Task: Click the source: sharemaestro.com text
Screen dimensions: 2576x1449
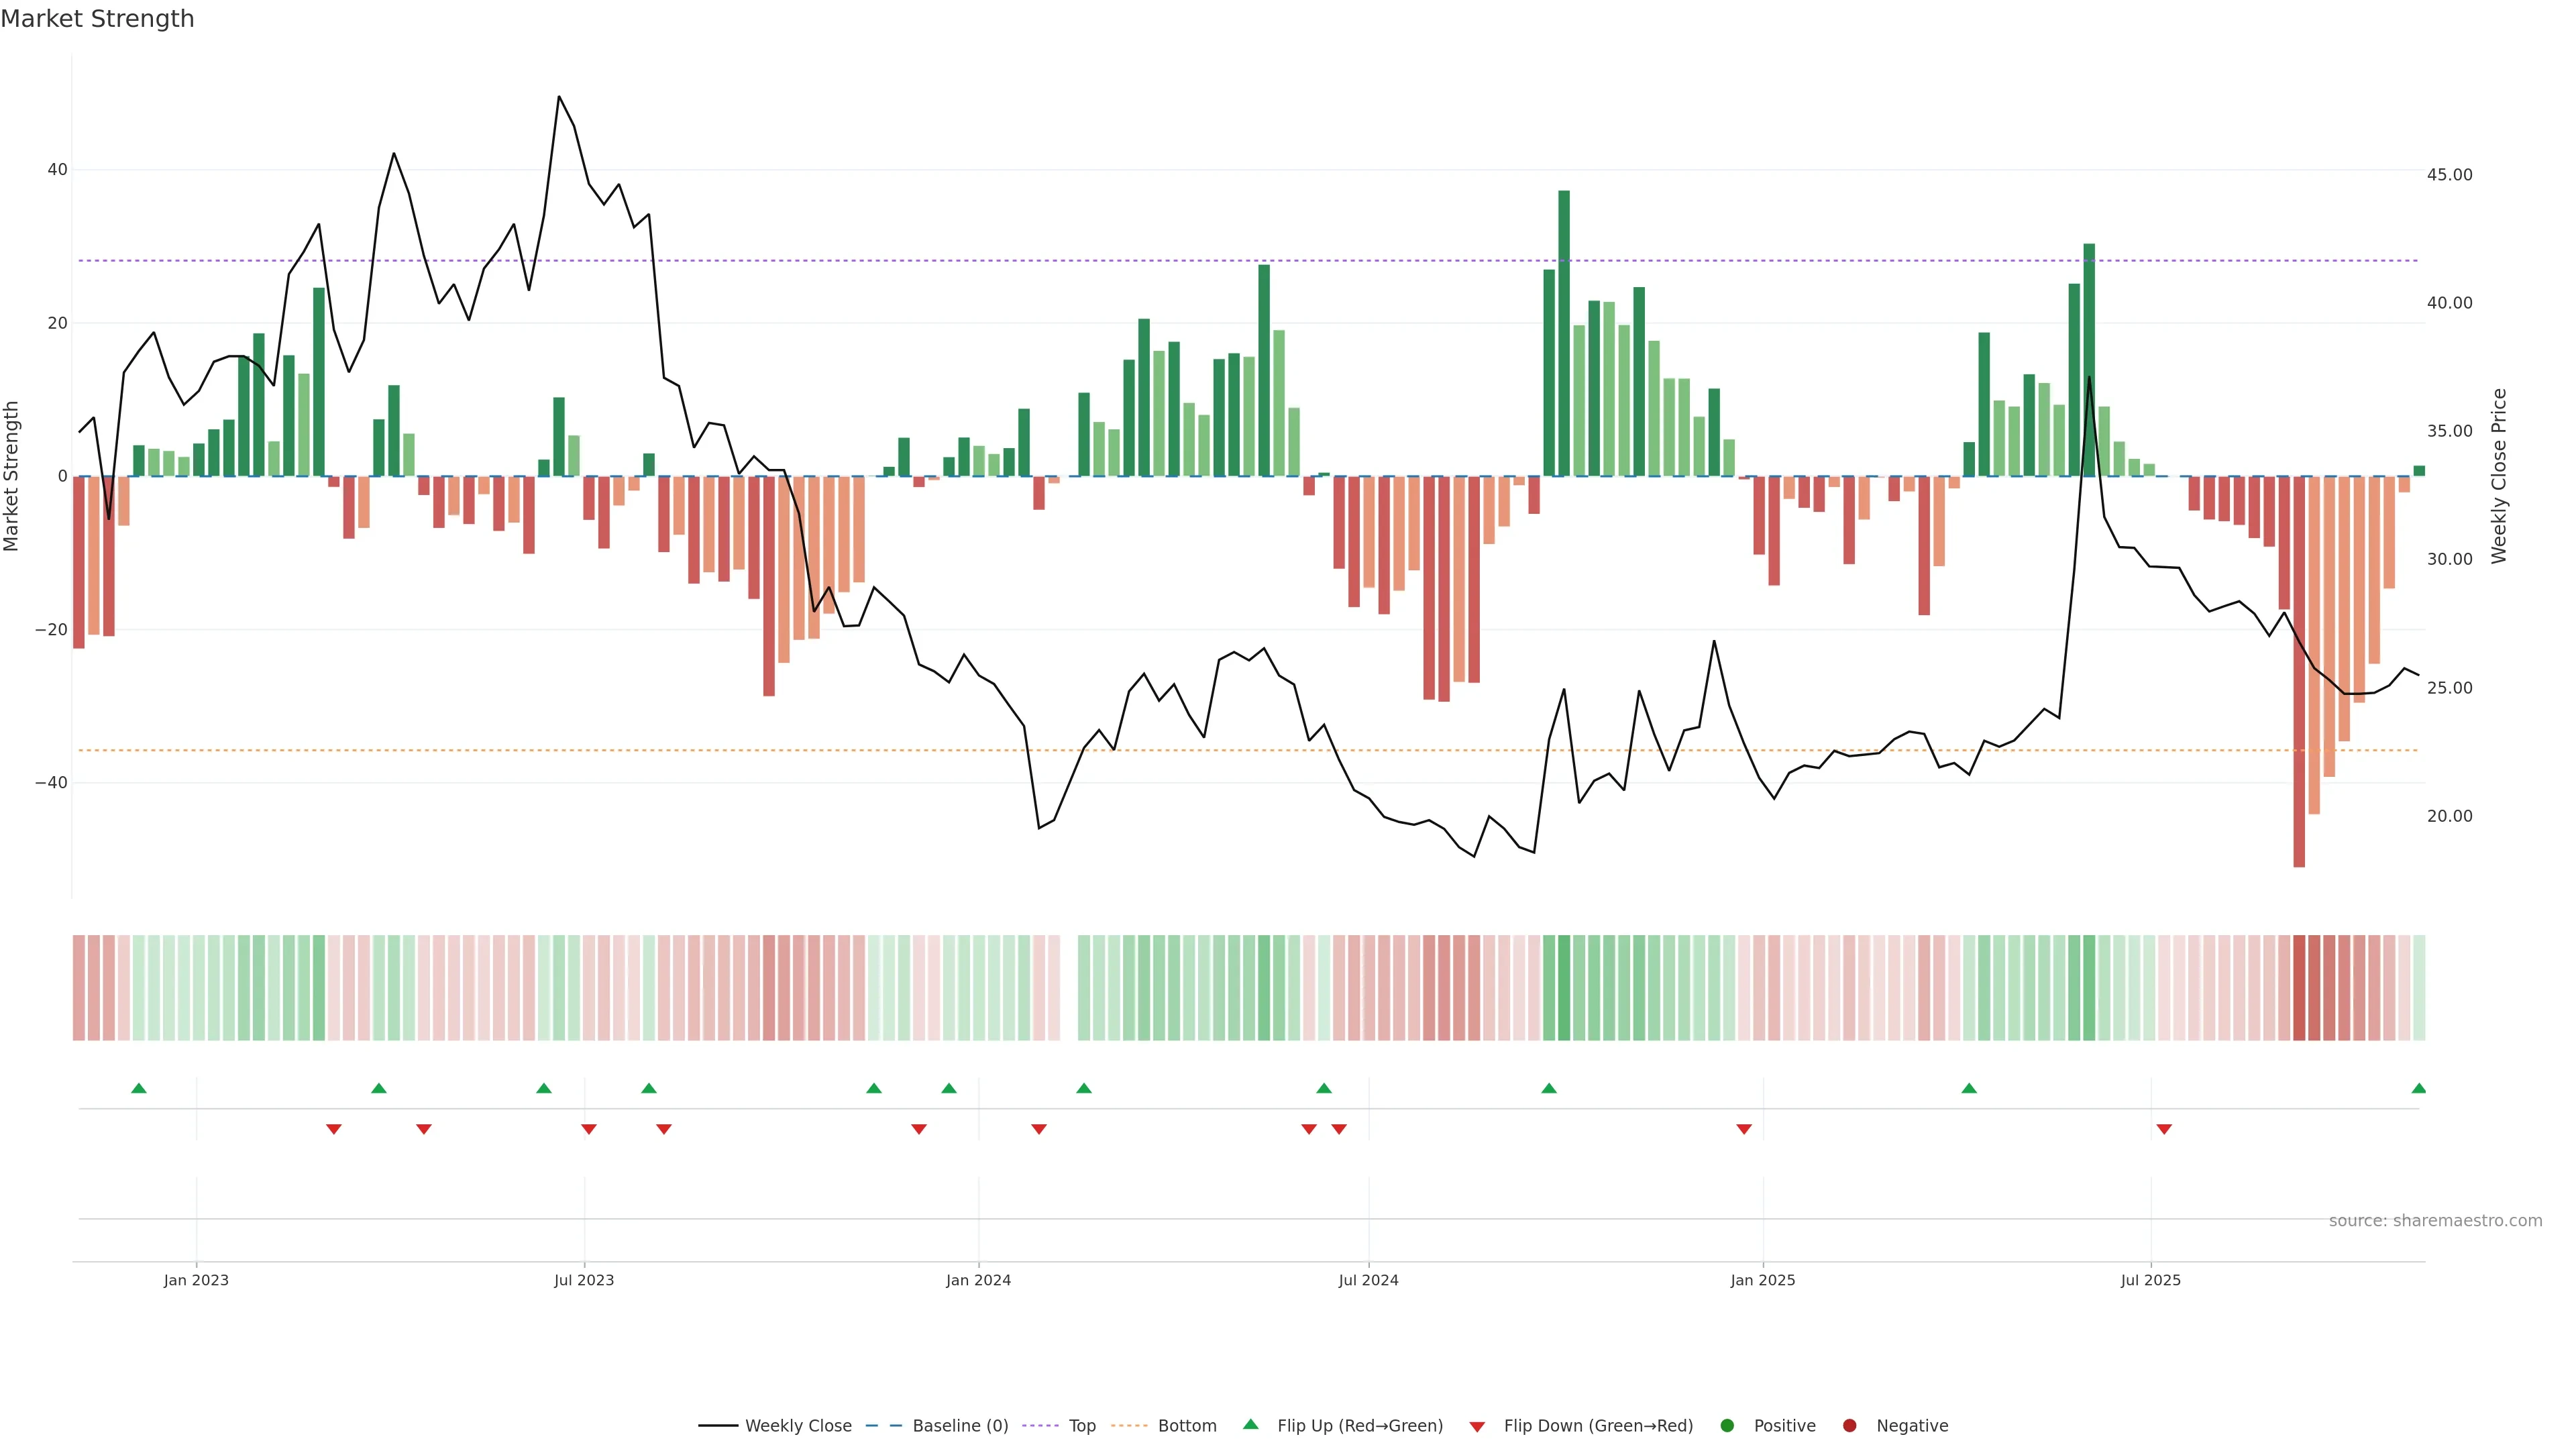Action: pos(2435,1221)
